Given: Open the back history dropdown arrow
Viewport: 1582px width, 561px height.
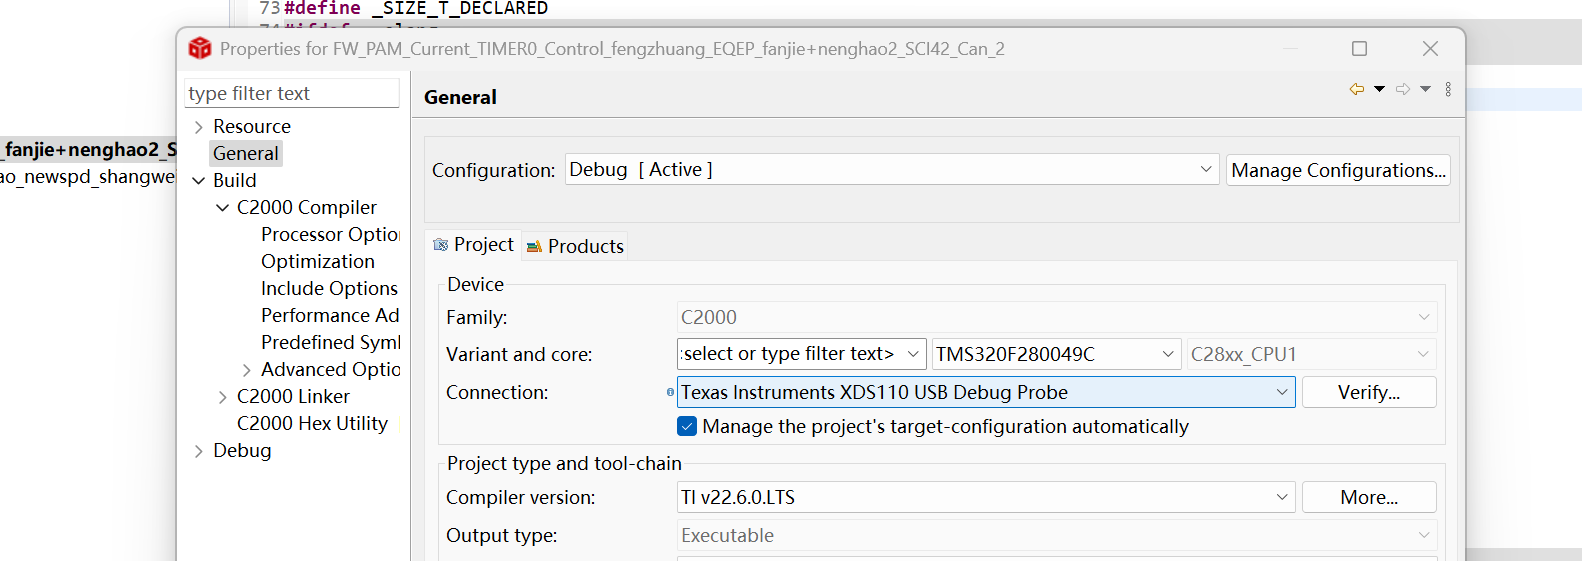Looking at the screenshot, I should [1379, 89].
